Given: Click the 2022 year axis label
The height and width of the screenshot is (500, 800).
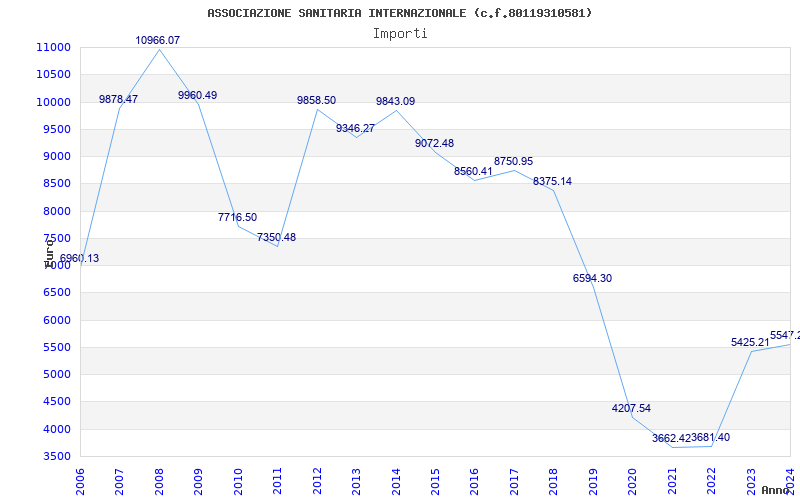Looking at the screenshot, I should pyautogui.click(x=712, y=482).
